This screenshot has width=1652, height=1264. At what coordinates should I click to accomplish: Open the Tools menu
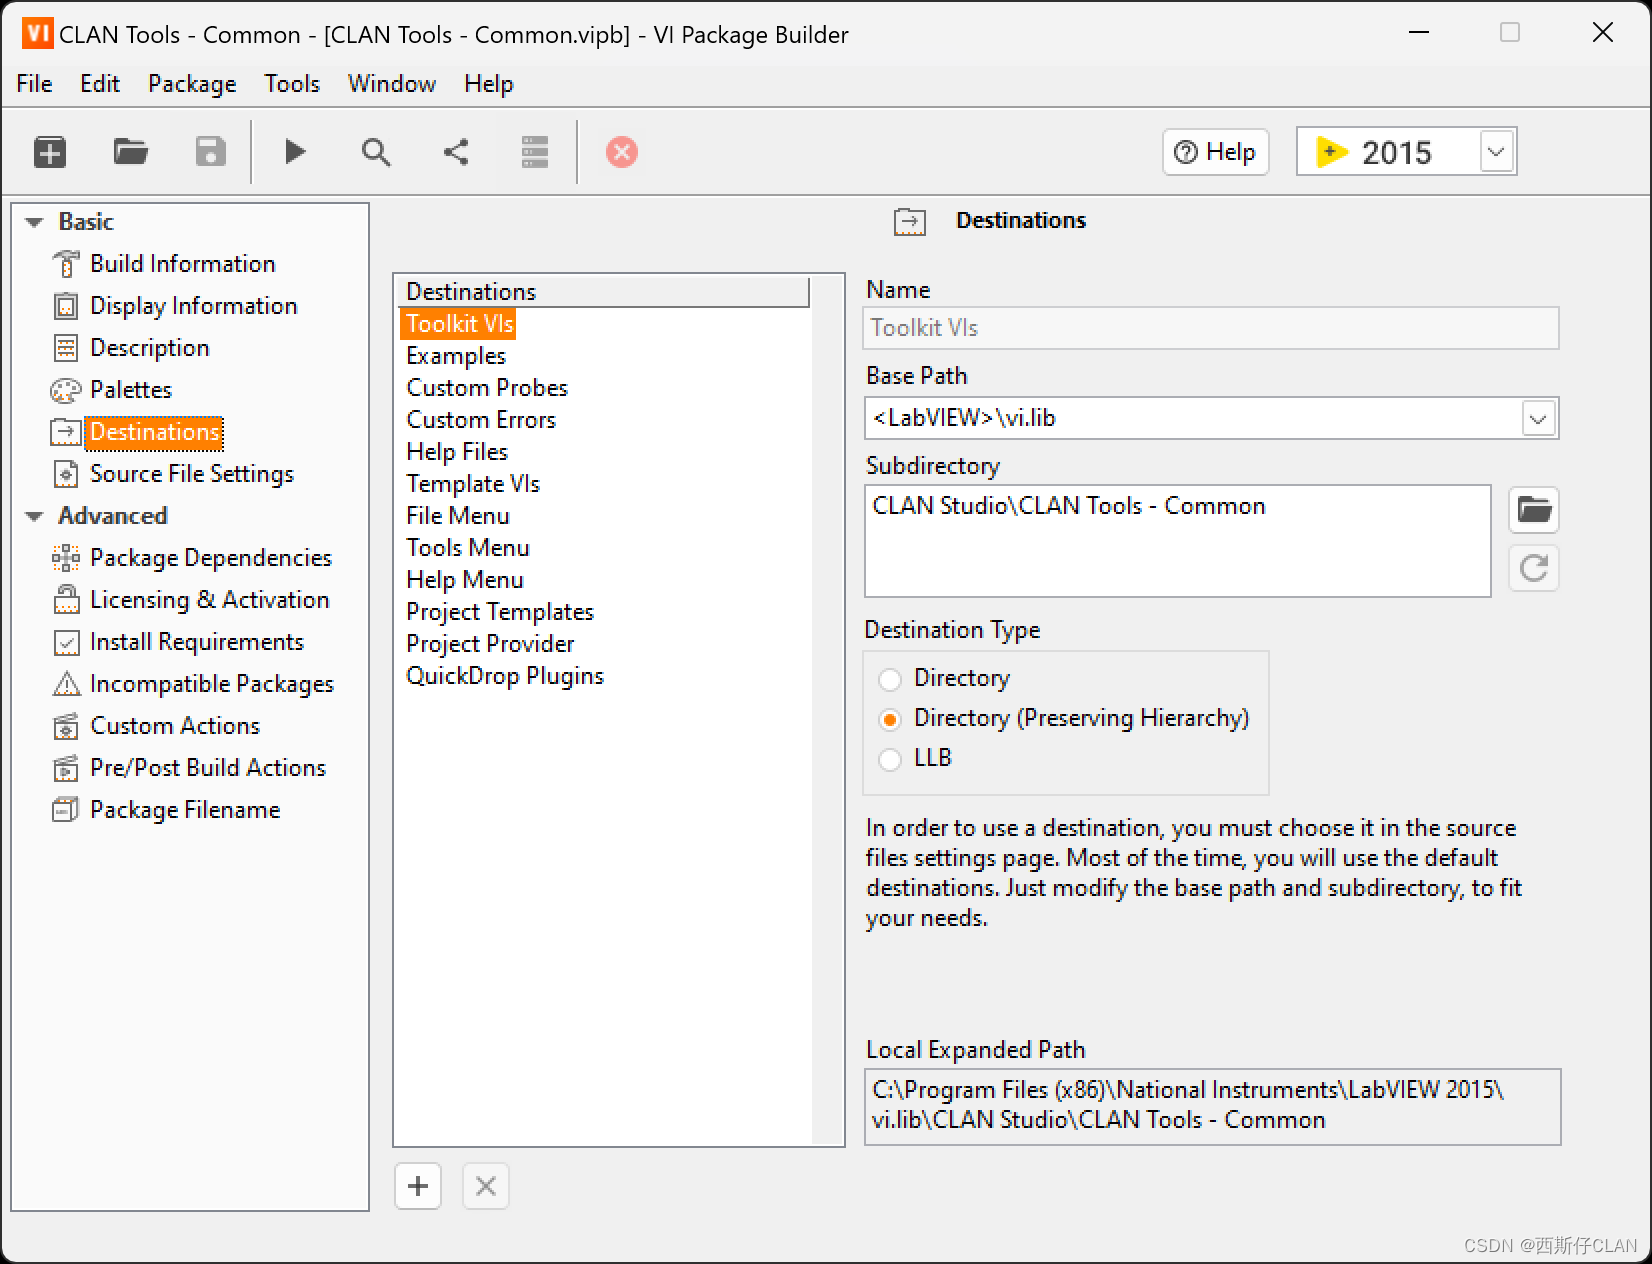coord(291,83)
